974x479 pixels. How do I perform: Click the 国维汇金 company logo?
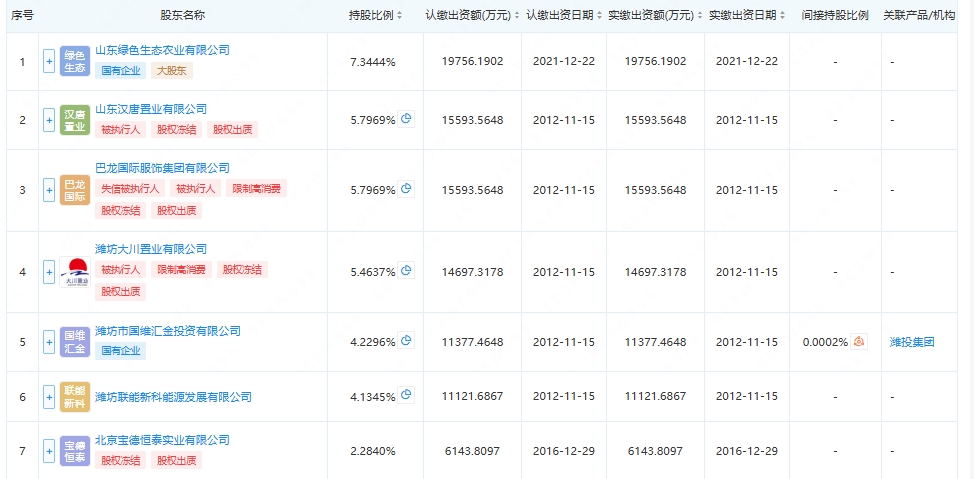(x=75, y=342)
